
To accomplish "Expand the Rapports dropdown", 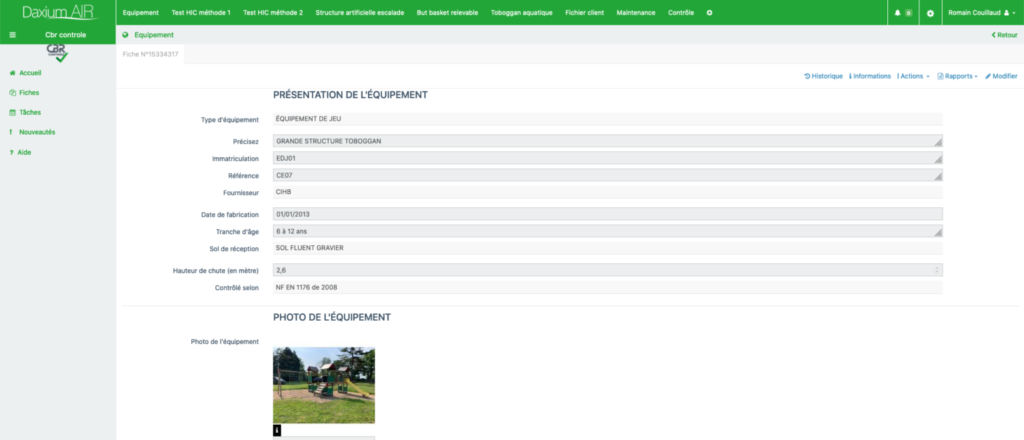I will pyautogui.click(x=957, y=76).
